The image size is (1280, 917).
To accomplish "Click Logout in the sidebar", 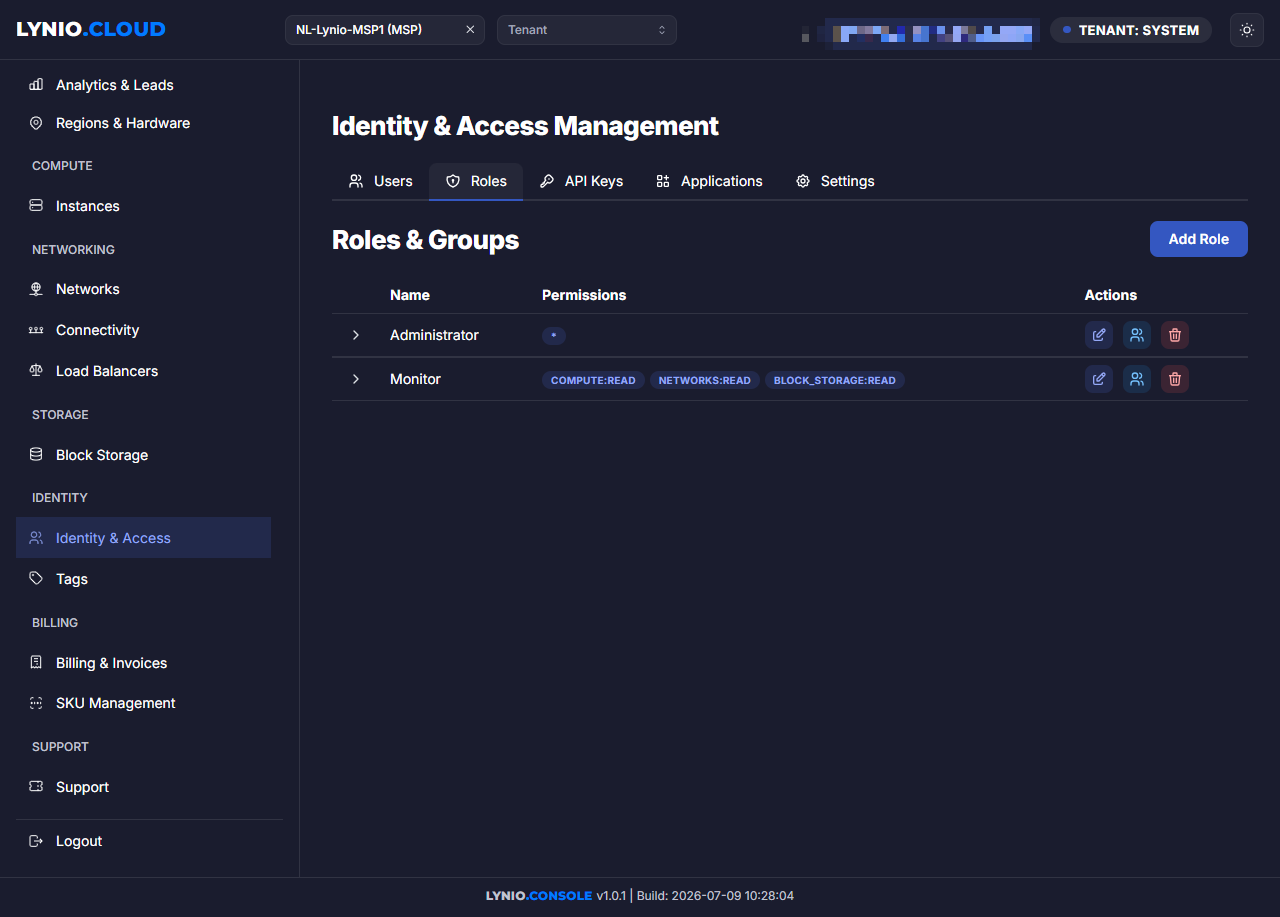I will point(143,841).
